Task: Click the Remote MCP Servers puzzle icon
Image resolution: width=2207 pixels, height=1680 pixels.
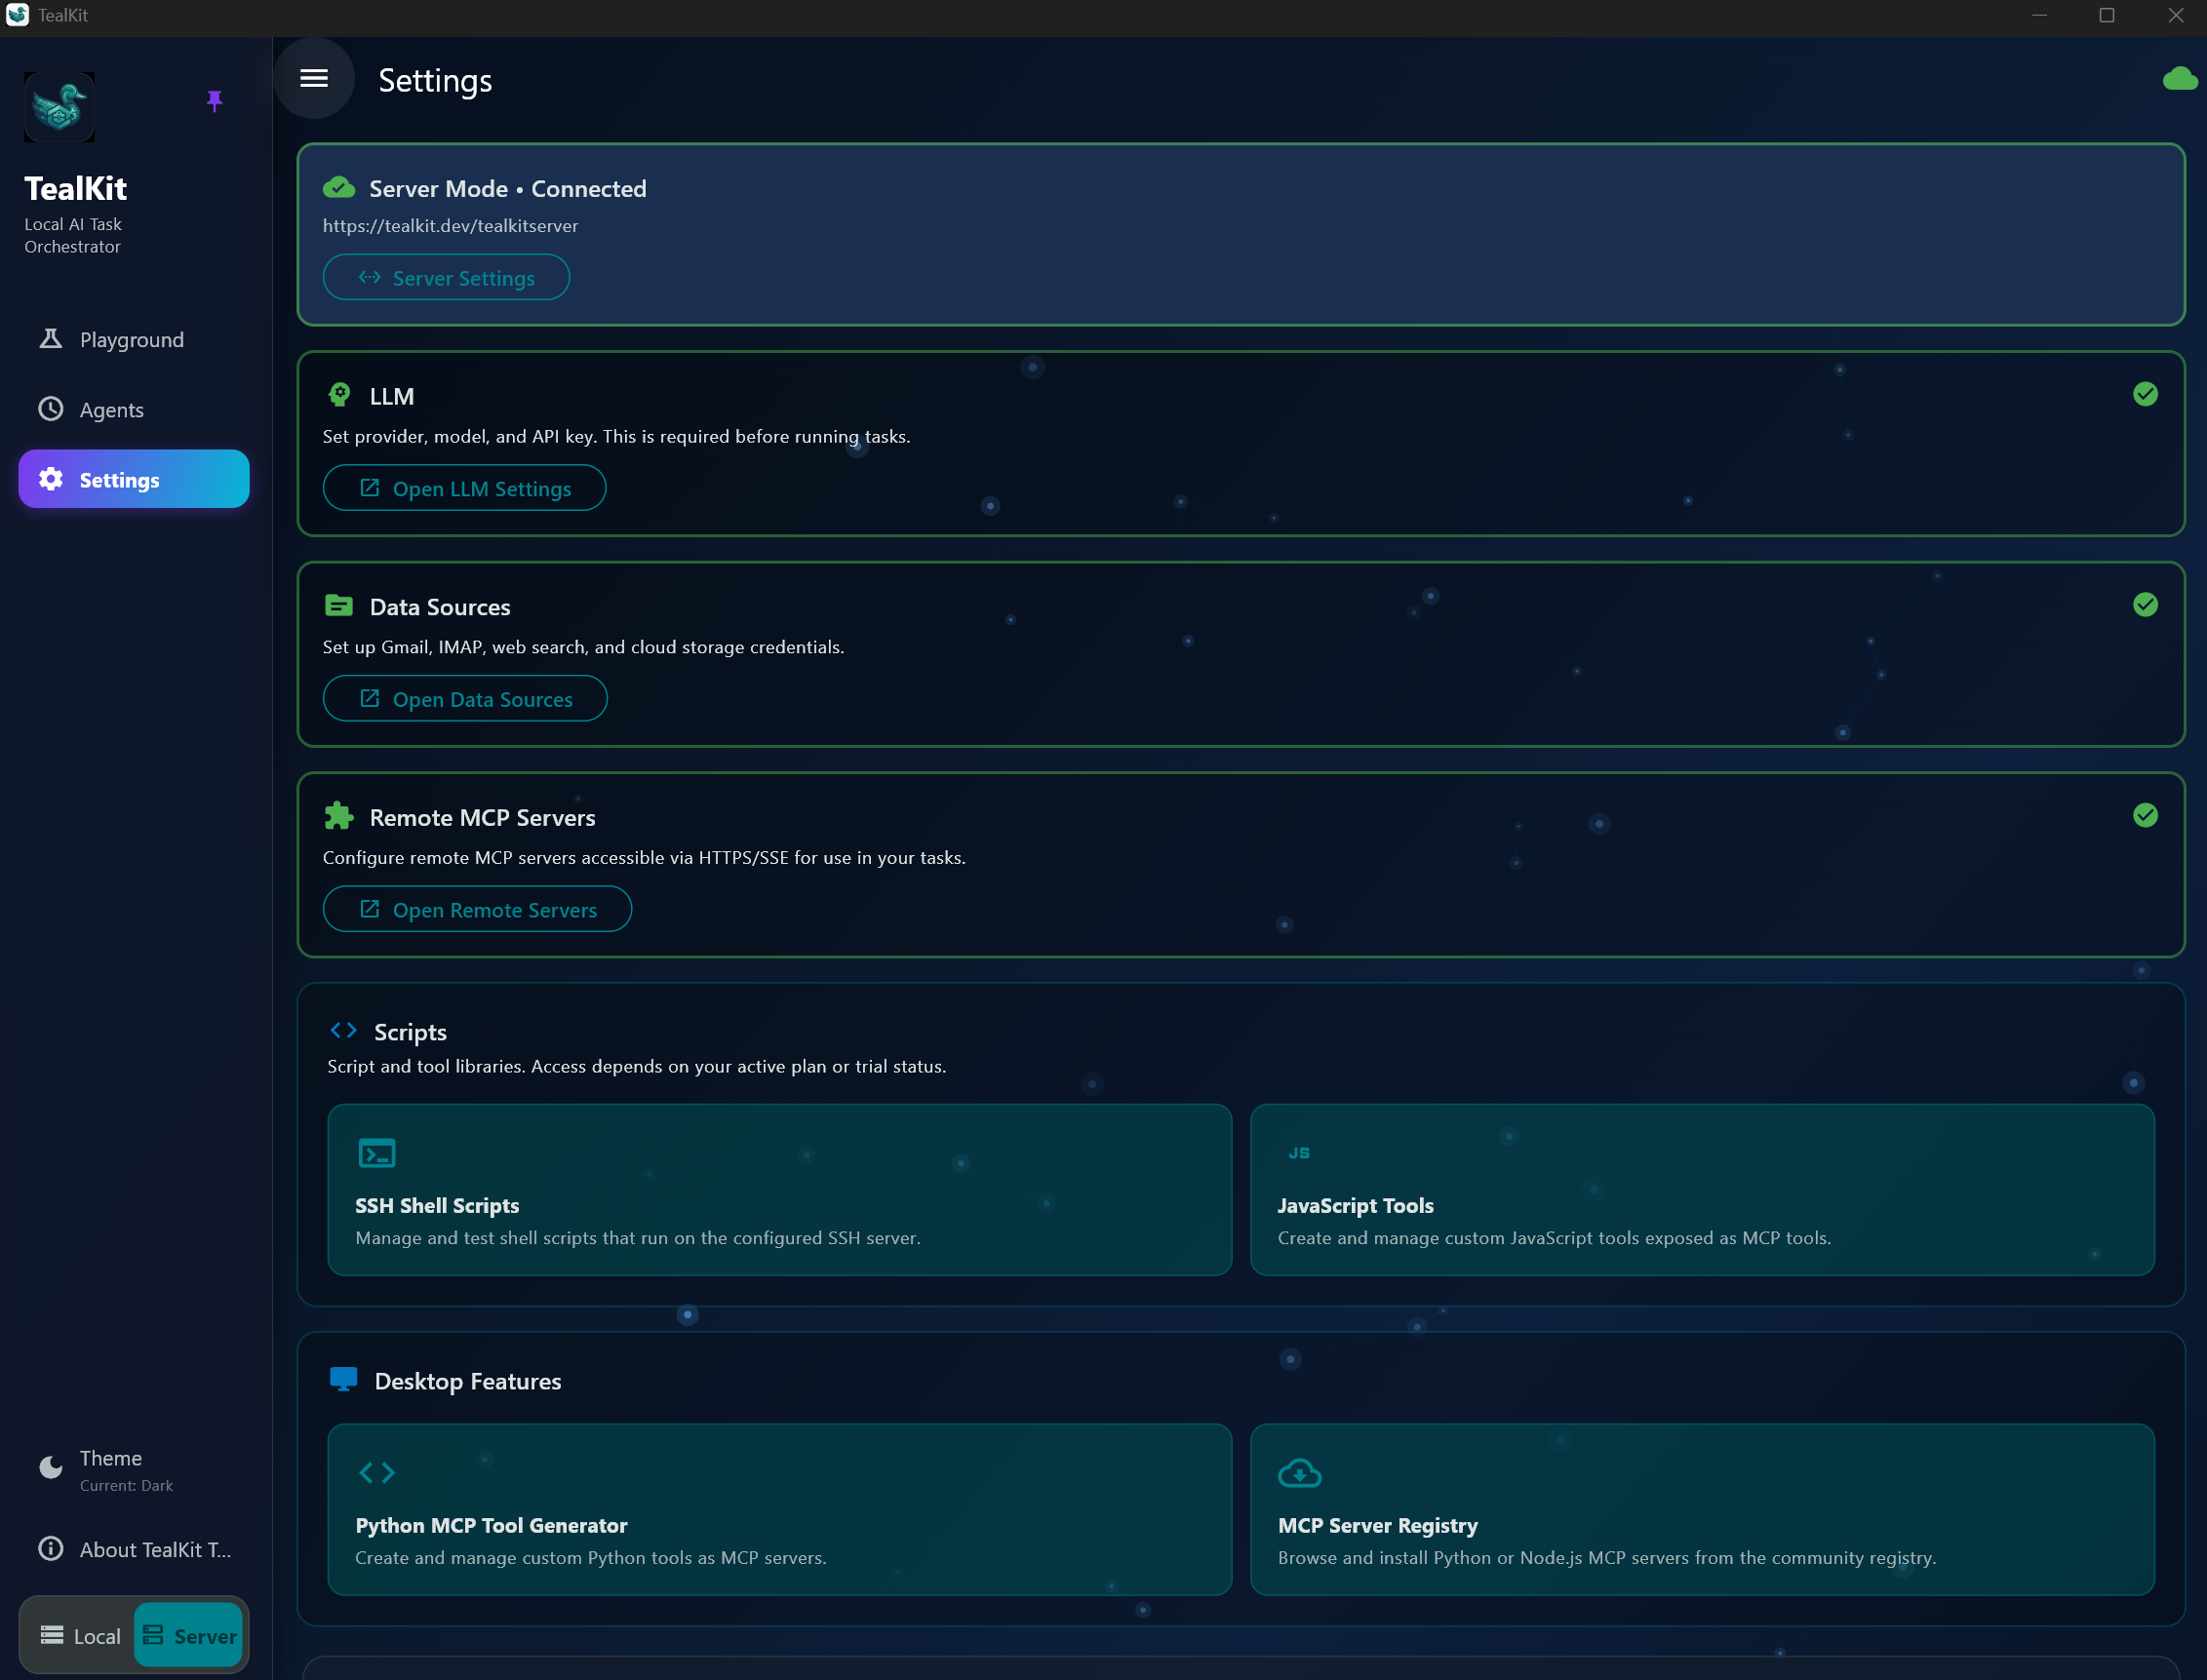Action: click(x=339, y=816)
